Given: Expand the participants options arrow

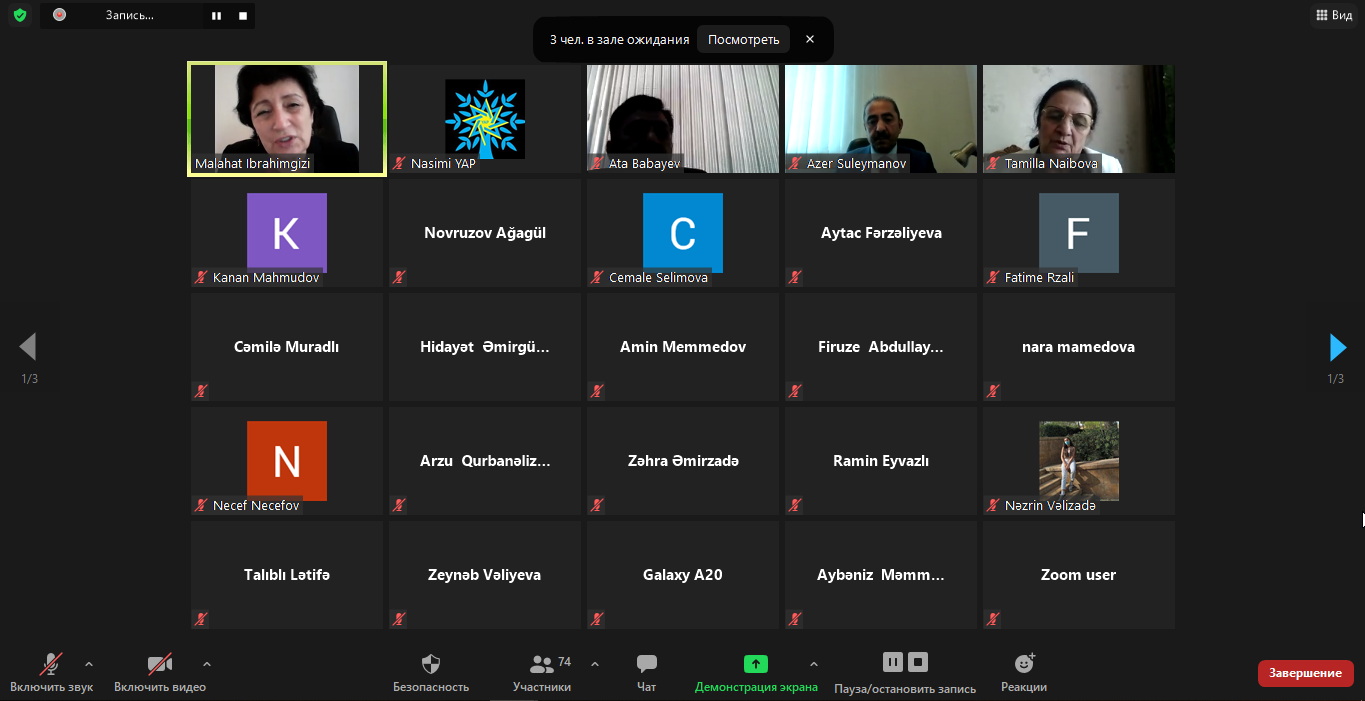Looking at the screenshot, I should [595, 664].
